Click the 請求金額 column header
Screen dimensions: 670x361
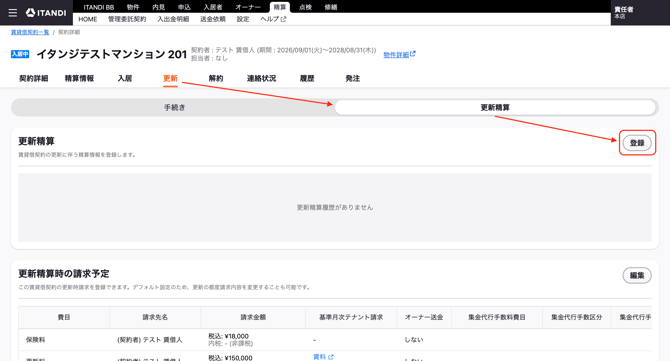[x=253, y=317]
